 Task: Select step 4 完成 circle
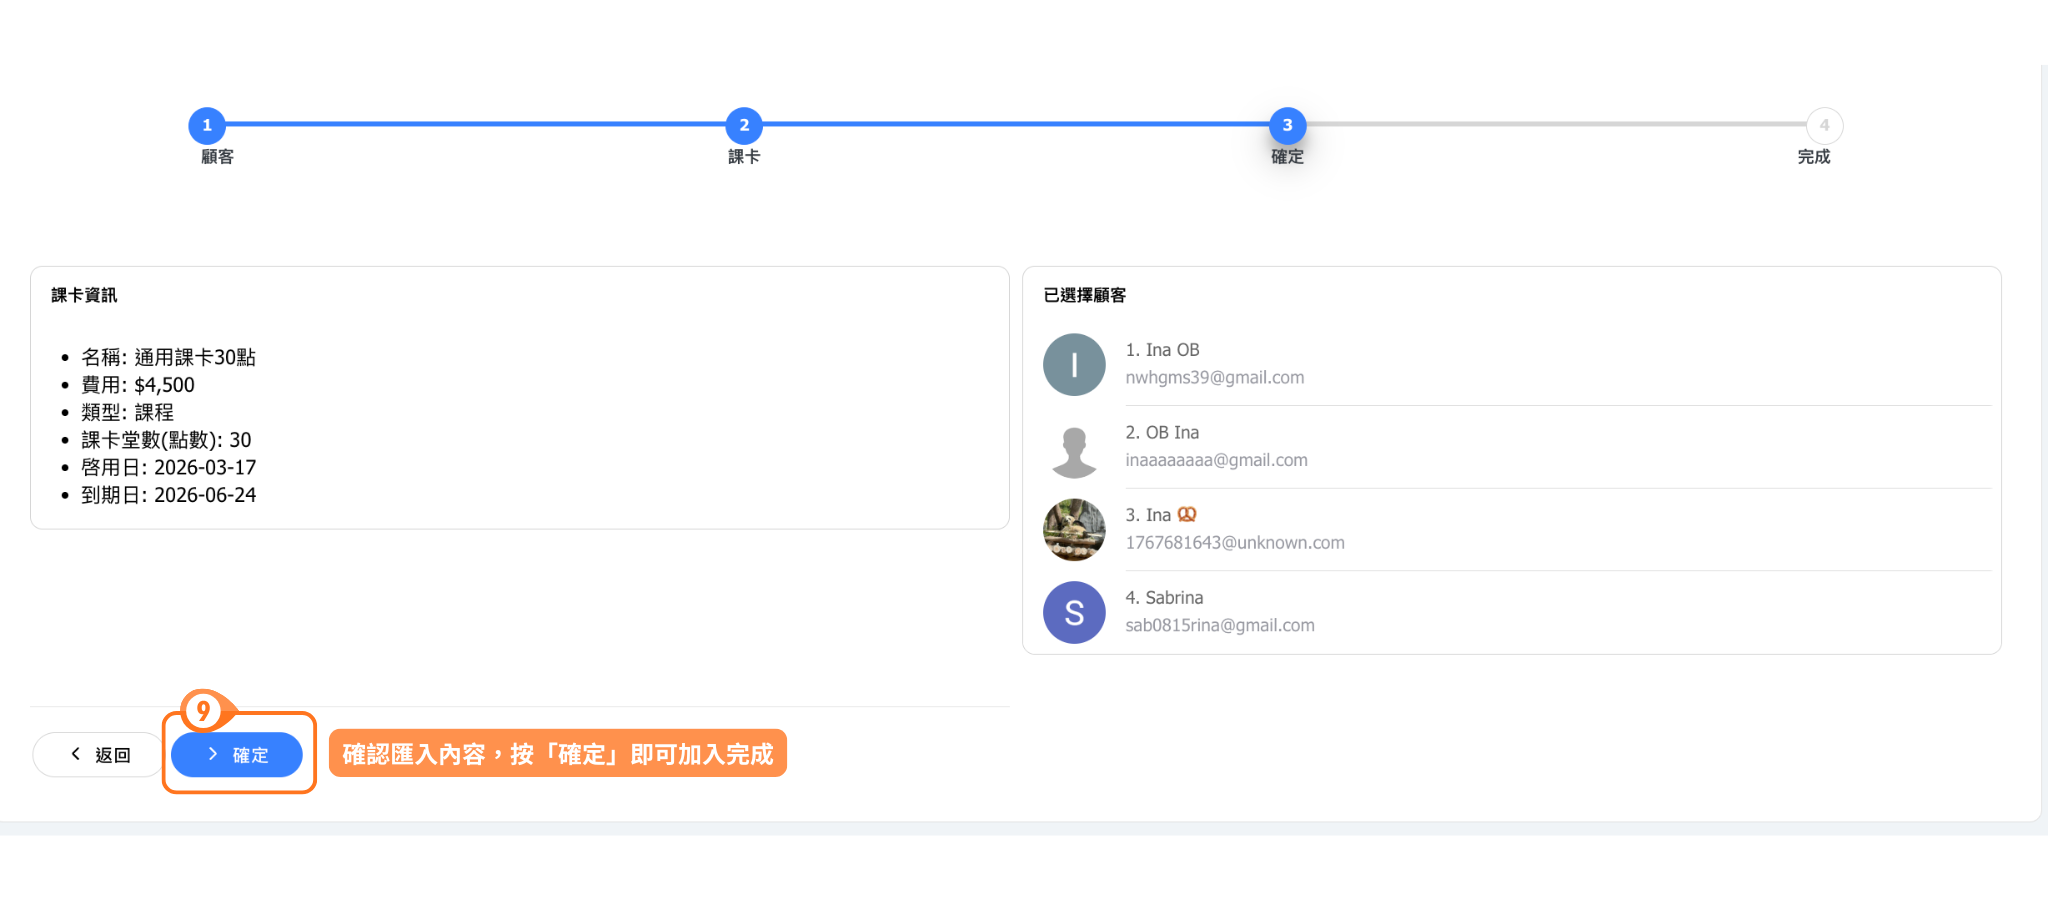tap(1824, 126)
